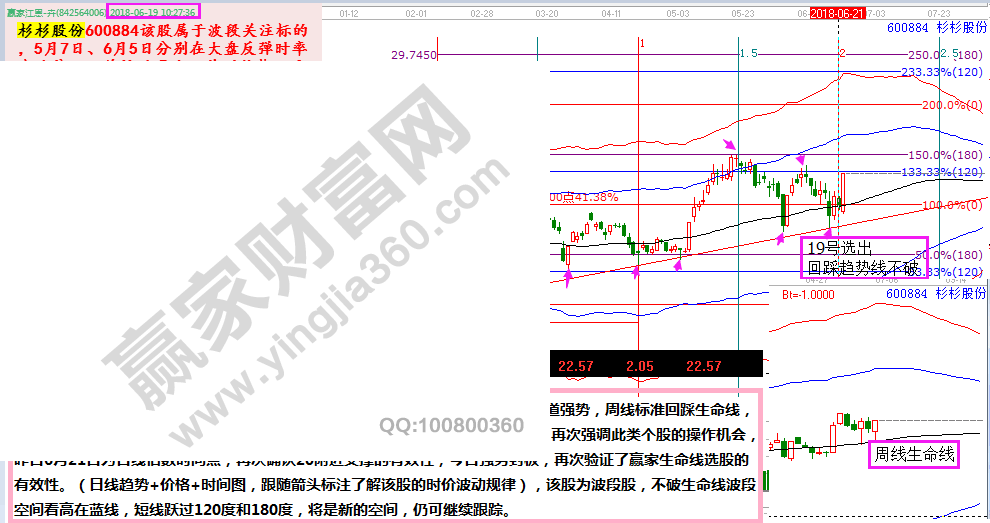Click the red 2018-06-21 date marker
Viewport: 990px width, 523px height.
[x=838, y=13]
